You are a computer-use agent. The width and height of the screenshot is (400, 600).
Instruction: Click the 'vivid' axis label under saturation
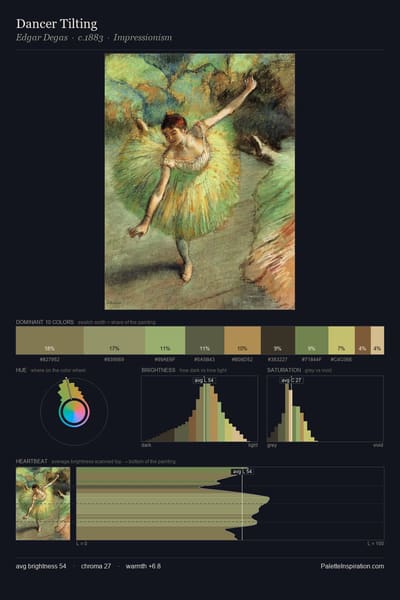point(378,445)
